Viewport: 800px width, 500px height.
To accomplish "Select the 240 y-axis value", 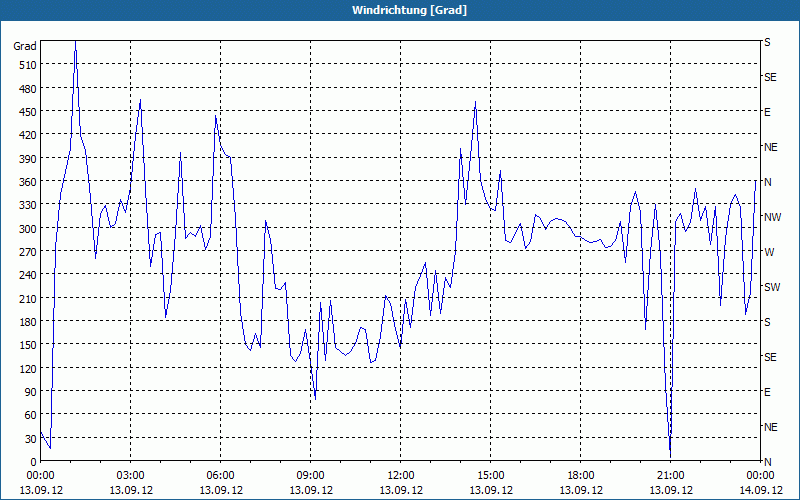I will 28,276.
